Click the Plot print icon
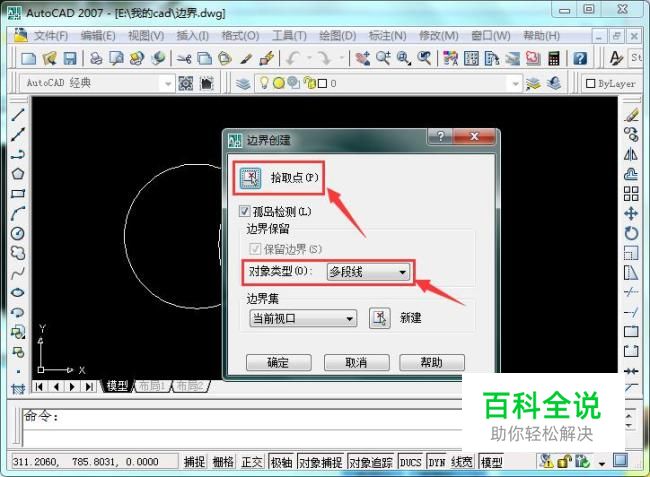This screenshot has height=477, width=650. coord(96,58)
